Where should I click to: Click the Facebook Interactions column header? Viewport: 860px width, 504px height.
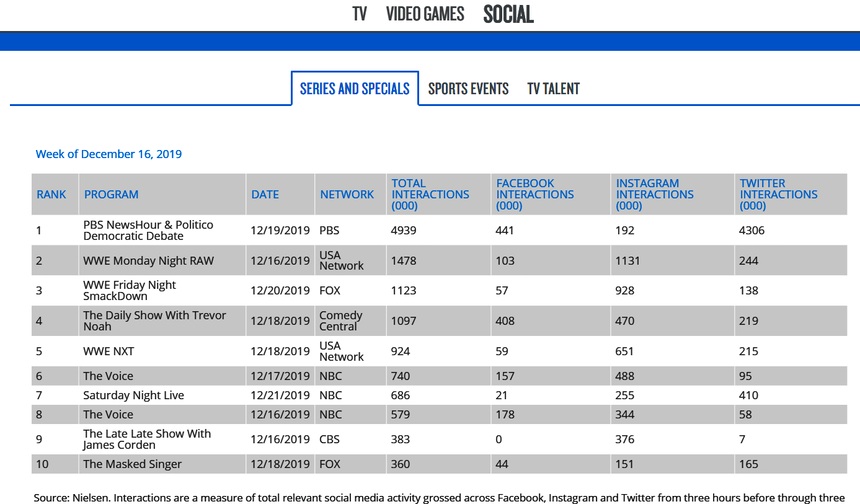click(535, 194)
